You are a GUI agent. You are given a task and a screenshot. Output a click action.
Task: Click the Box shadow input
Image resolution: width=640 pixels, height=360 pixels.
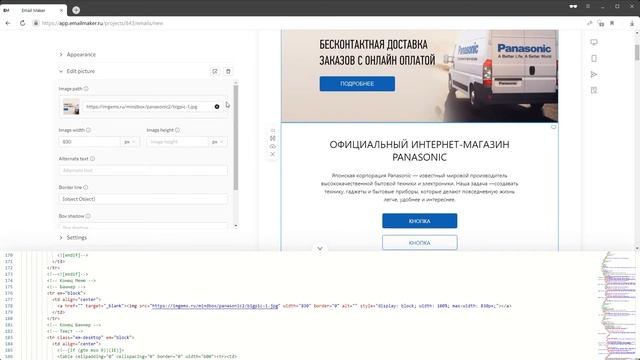[143, 226]
